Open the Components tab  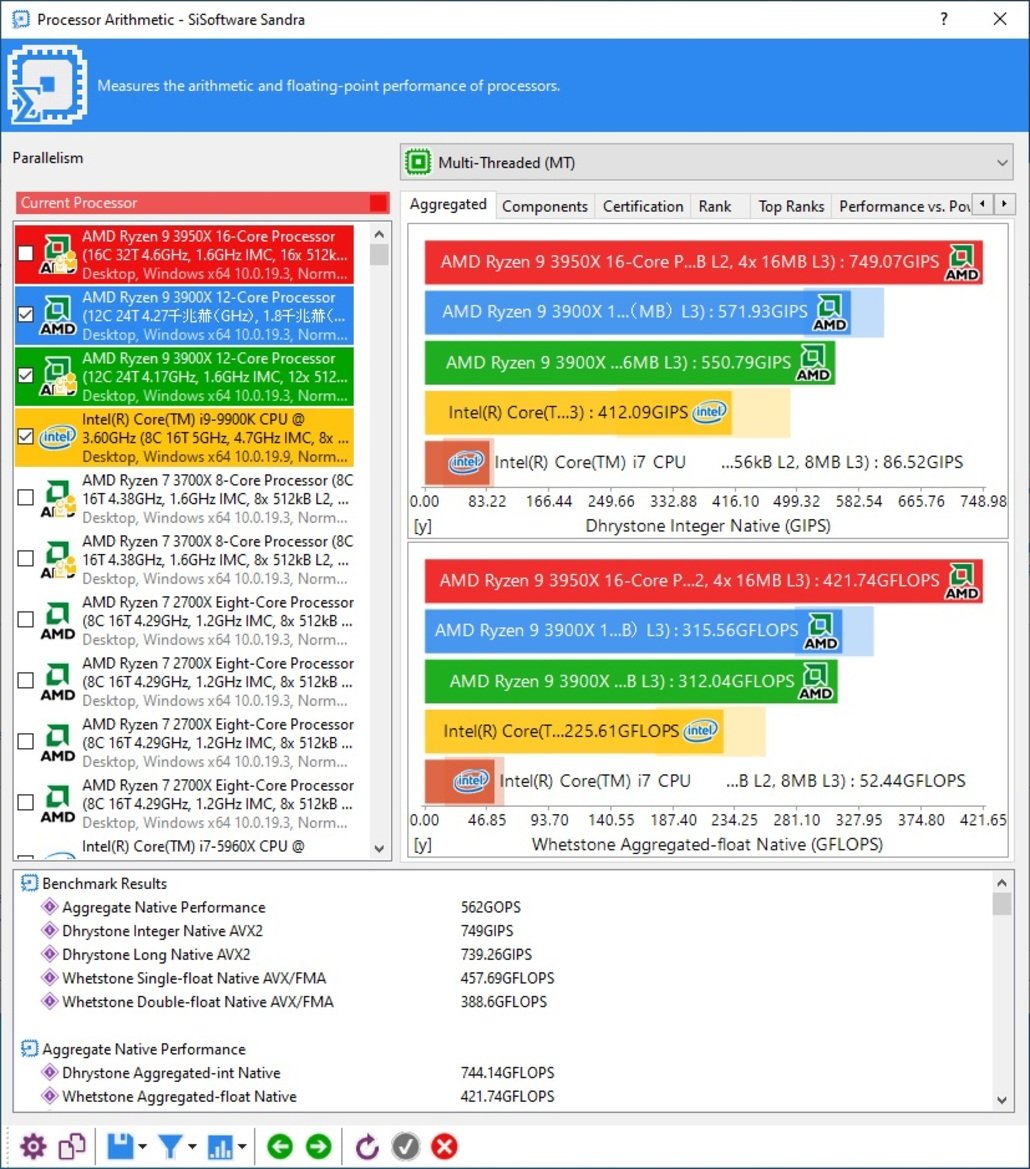coord(545,207)
